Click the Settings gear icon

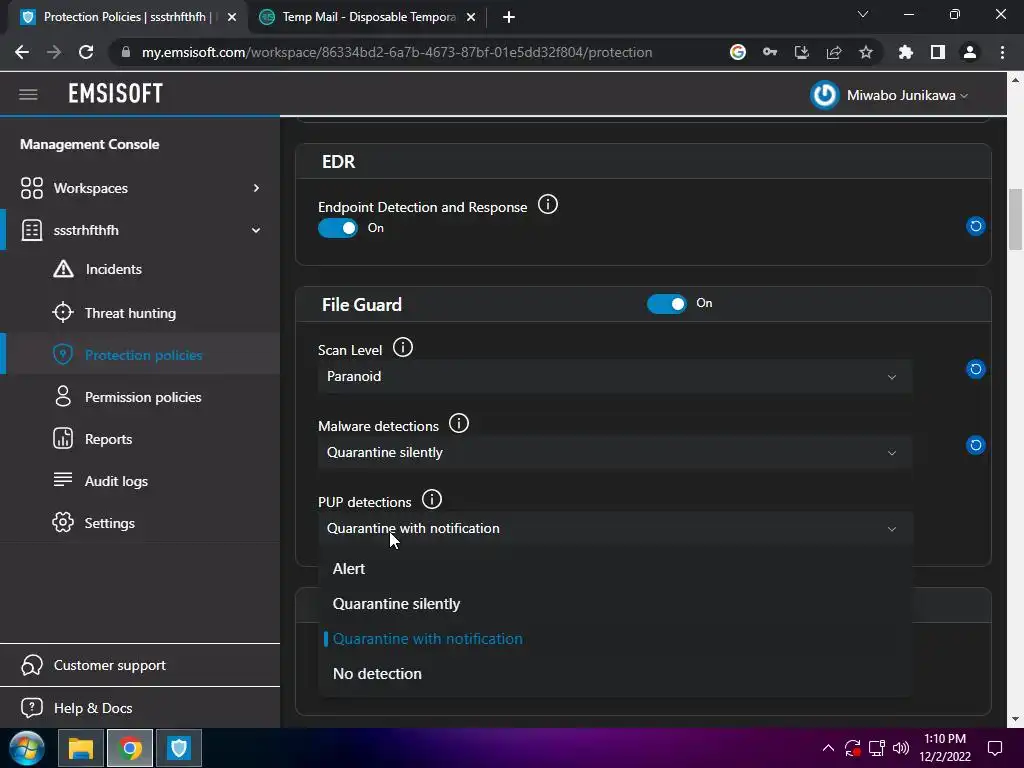[63, 522]
